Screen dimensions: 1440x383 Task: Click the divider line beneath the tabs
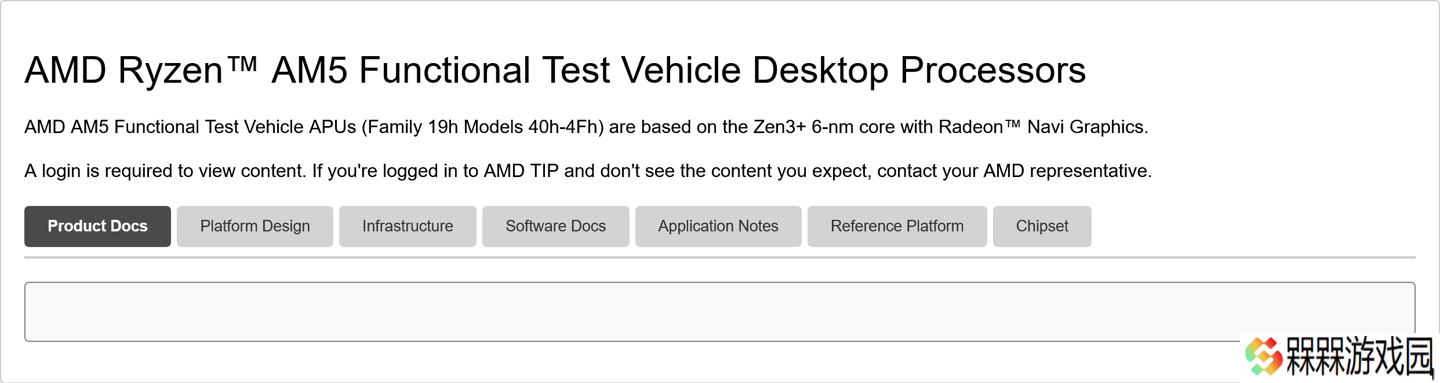click(719, 257)
